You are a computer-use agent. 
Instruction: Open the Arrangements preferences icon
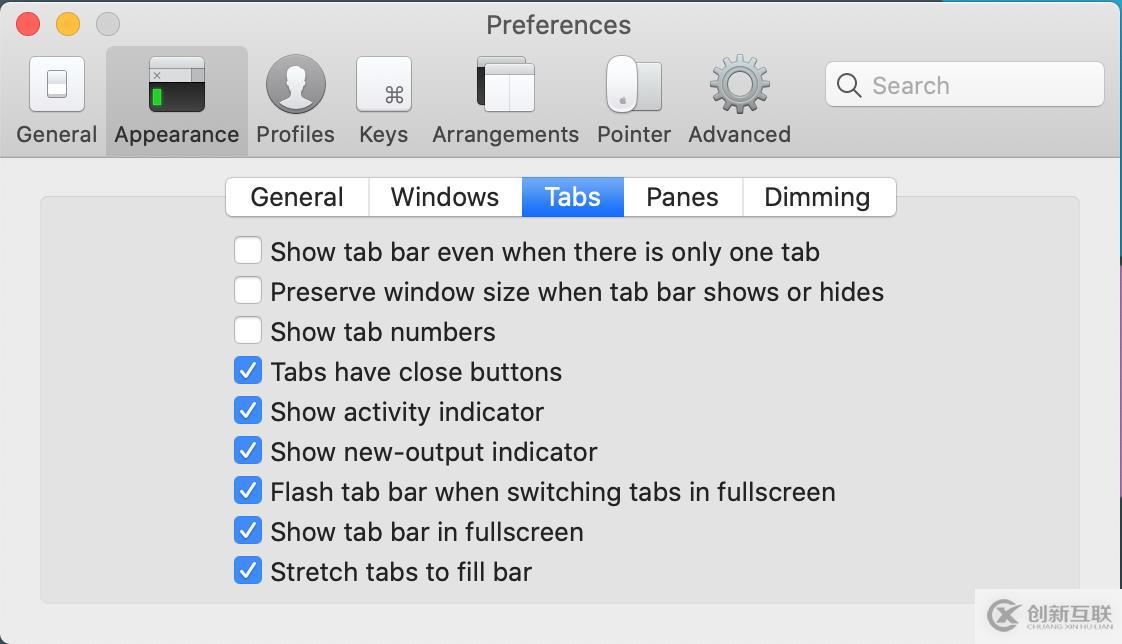point(506,85)
